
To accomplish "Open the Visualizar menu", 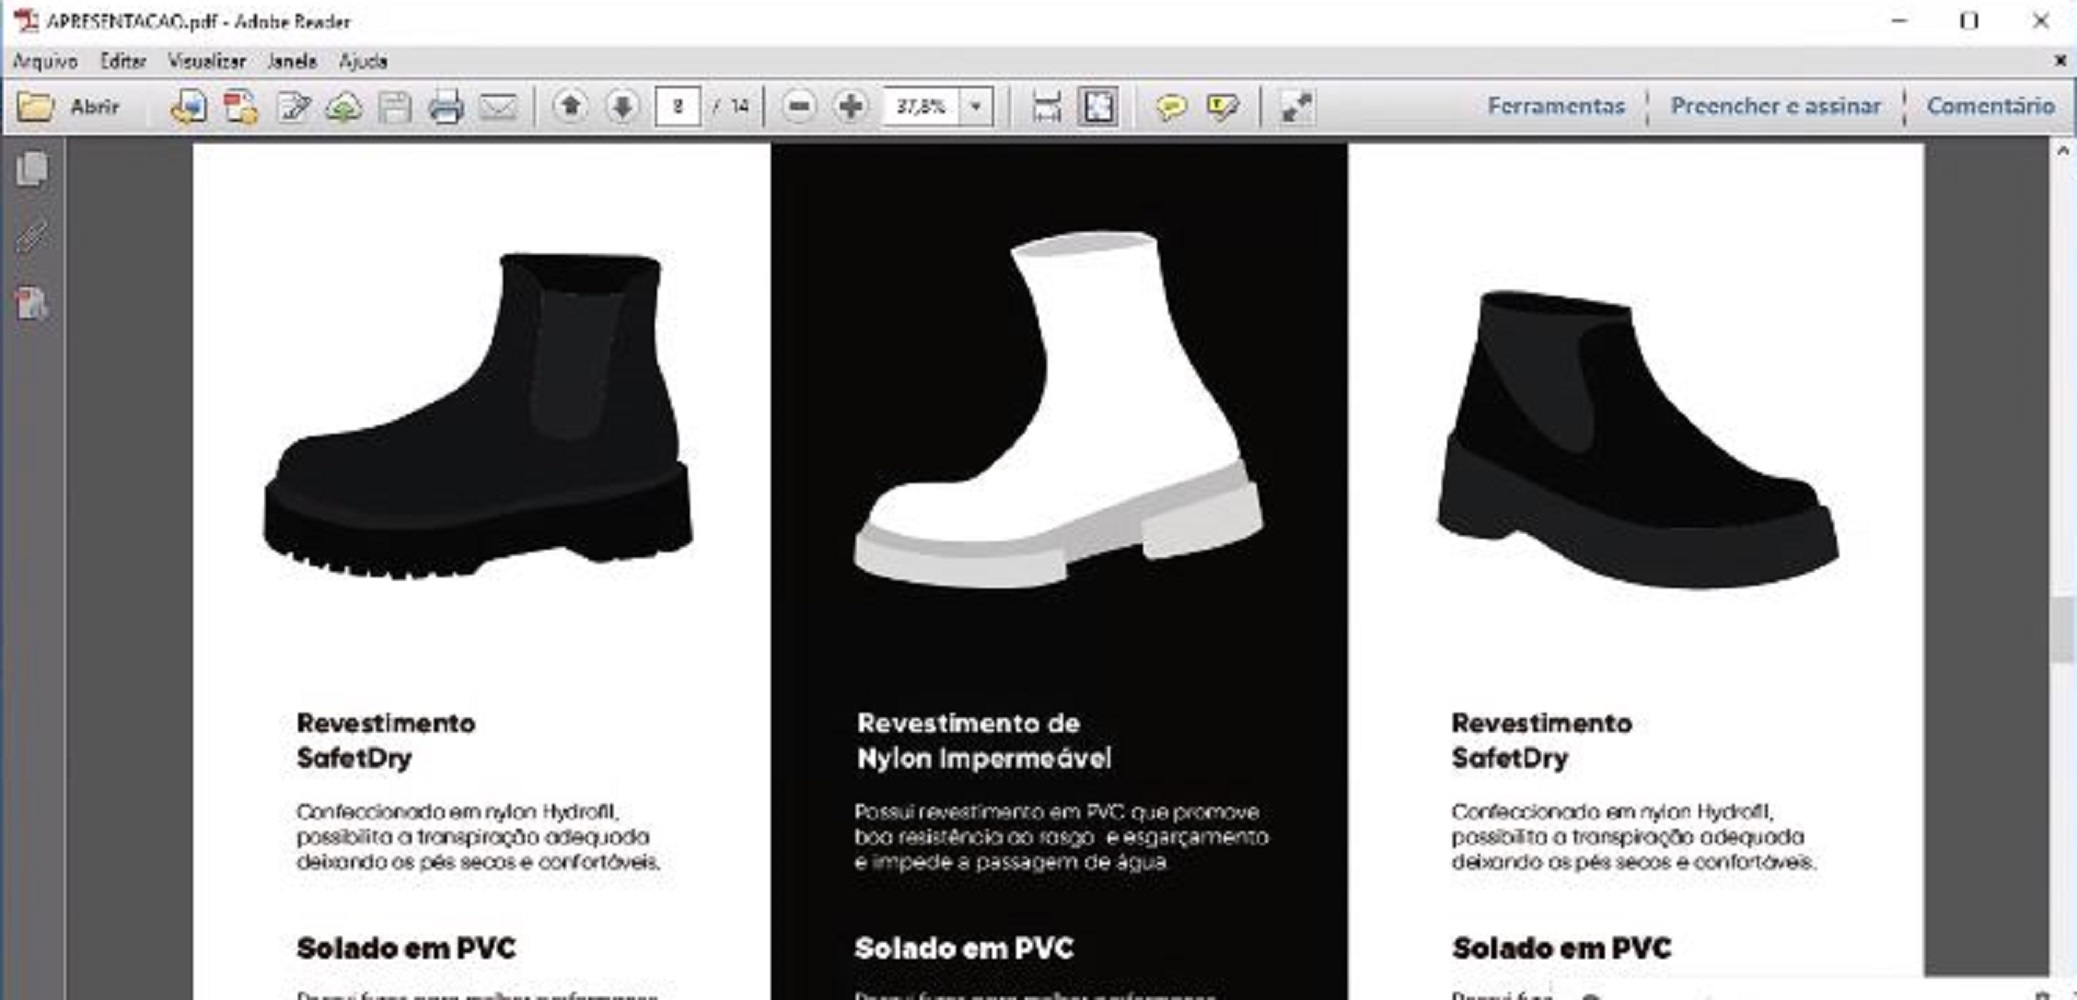I will [x=206, y=61].
